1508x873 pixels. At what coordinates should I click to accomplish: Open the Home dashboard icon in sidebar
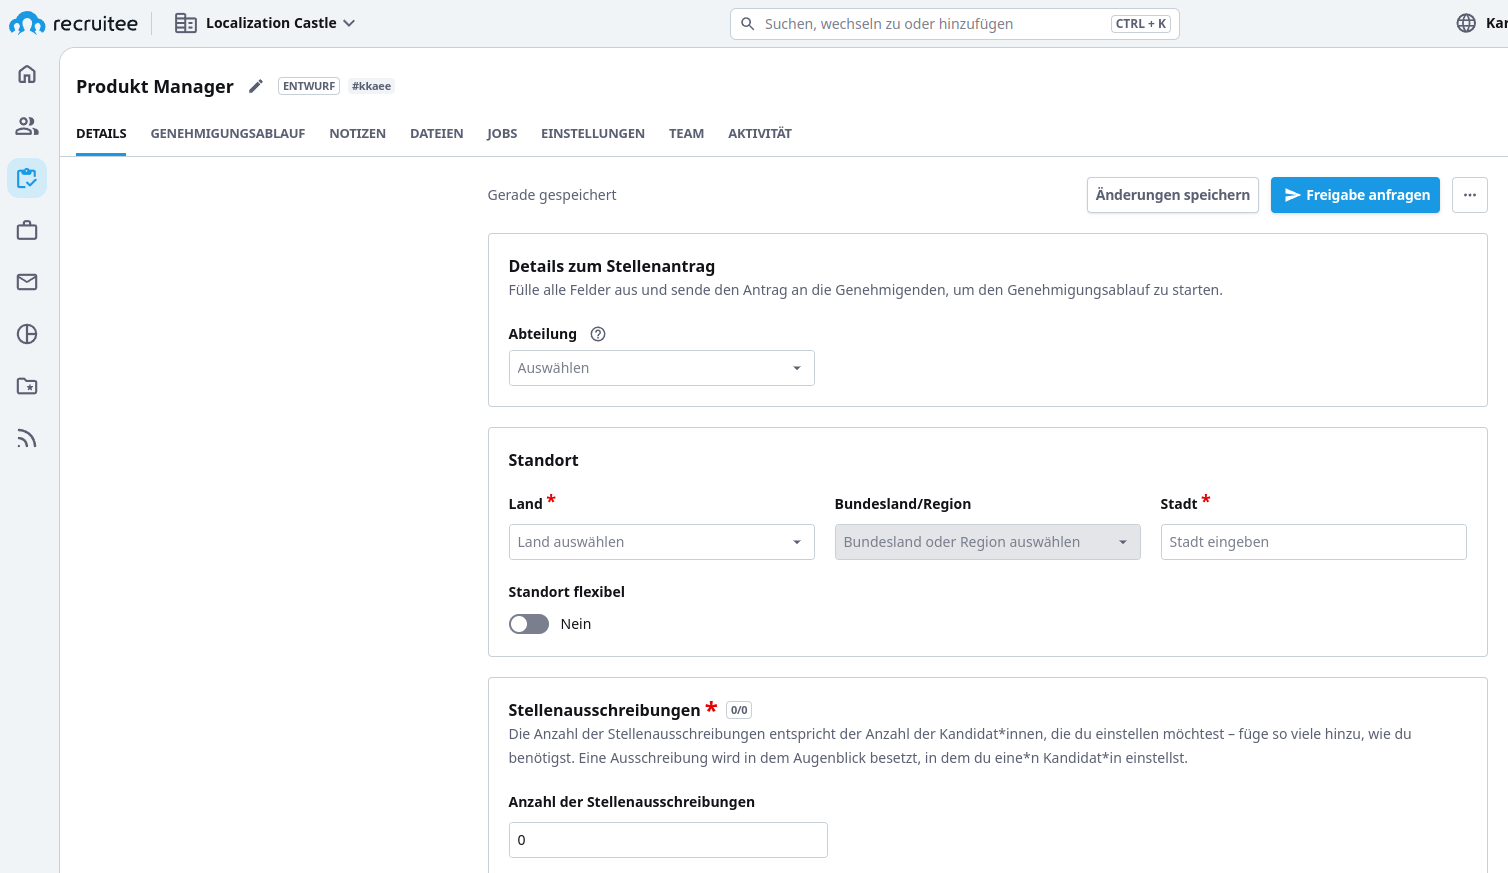(x=27, y=73)
